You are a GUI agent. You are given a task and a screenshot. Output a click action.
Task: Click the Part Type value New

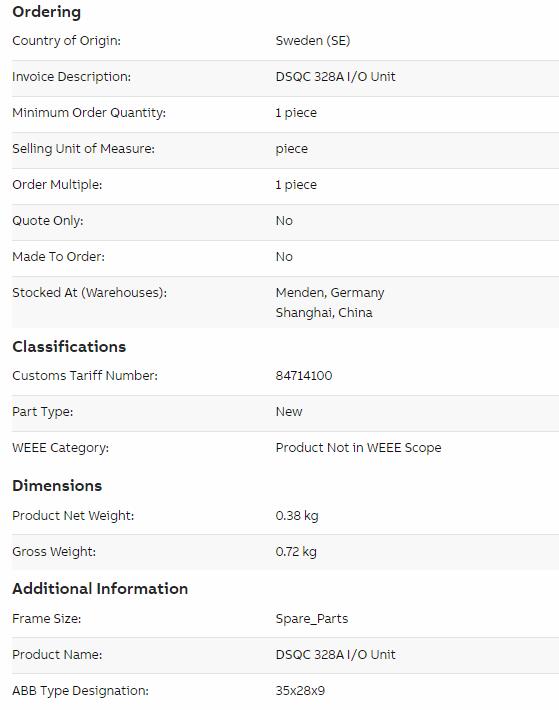pyautogui.click(x=289, y=412)
